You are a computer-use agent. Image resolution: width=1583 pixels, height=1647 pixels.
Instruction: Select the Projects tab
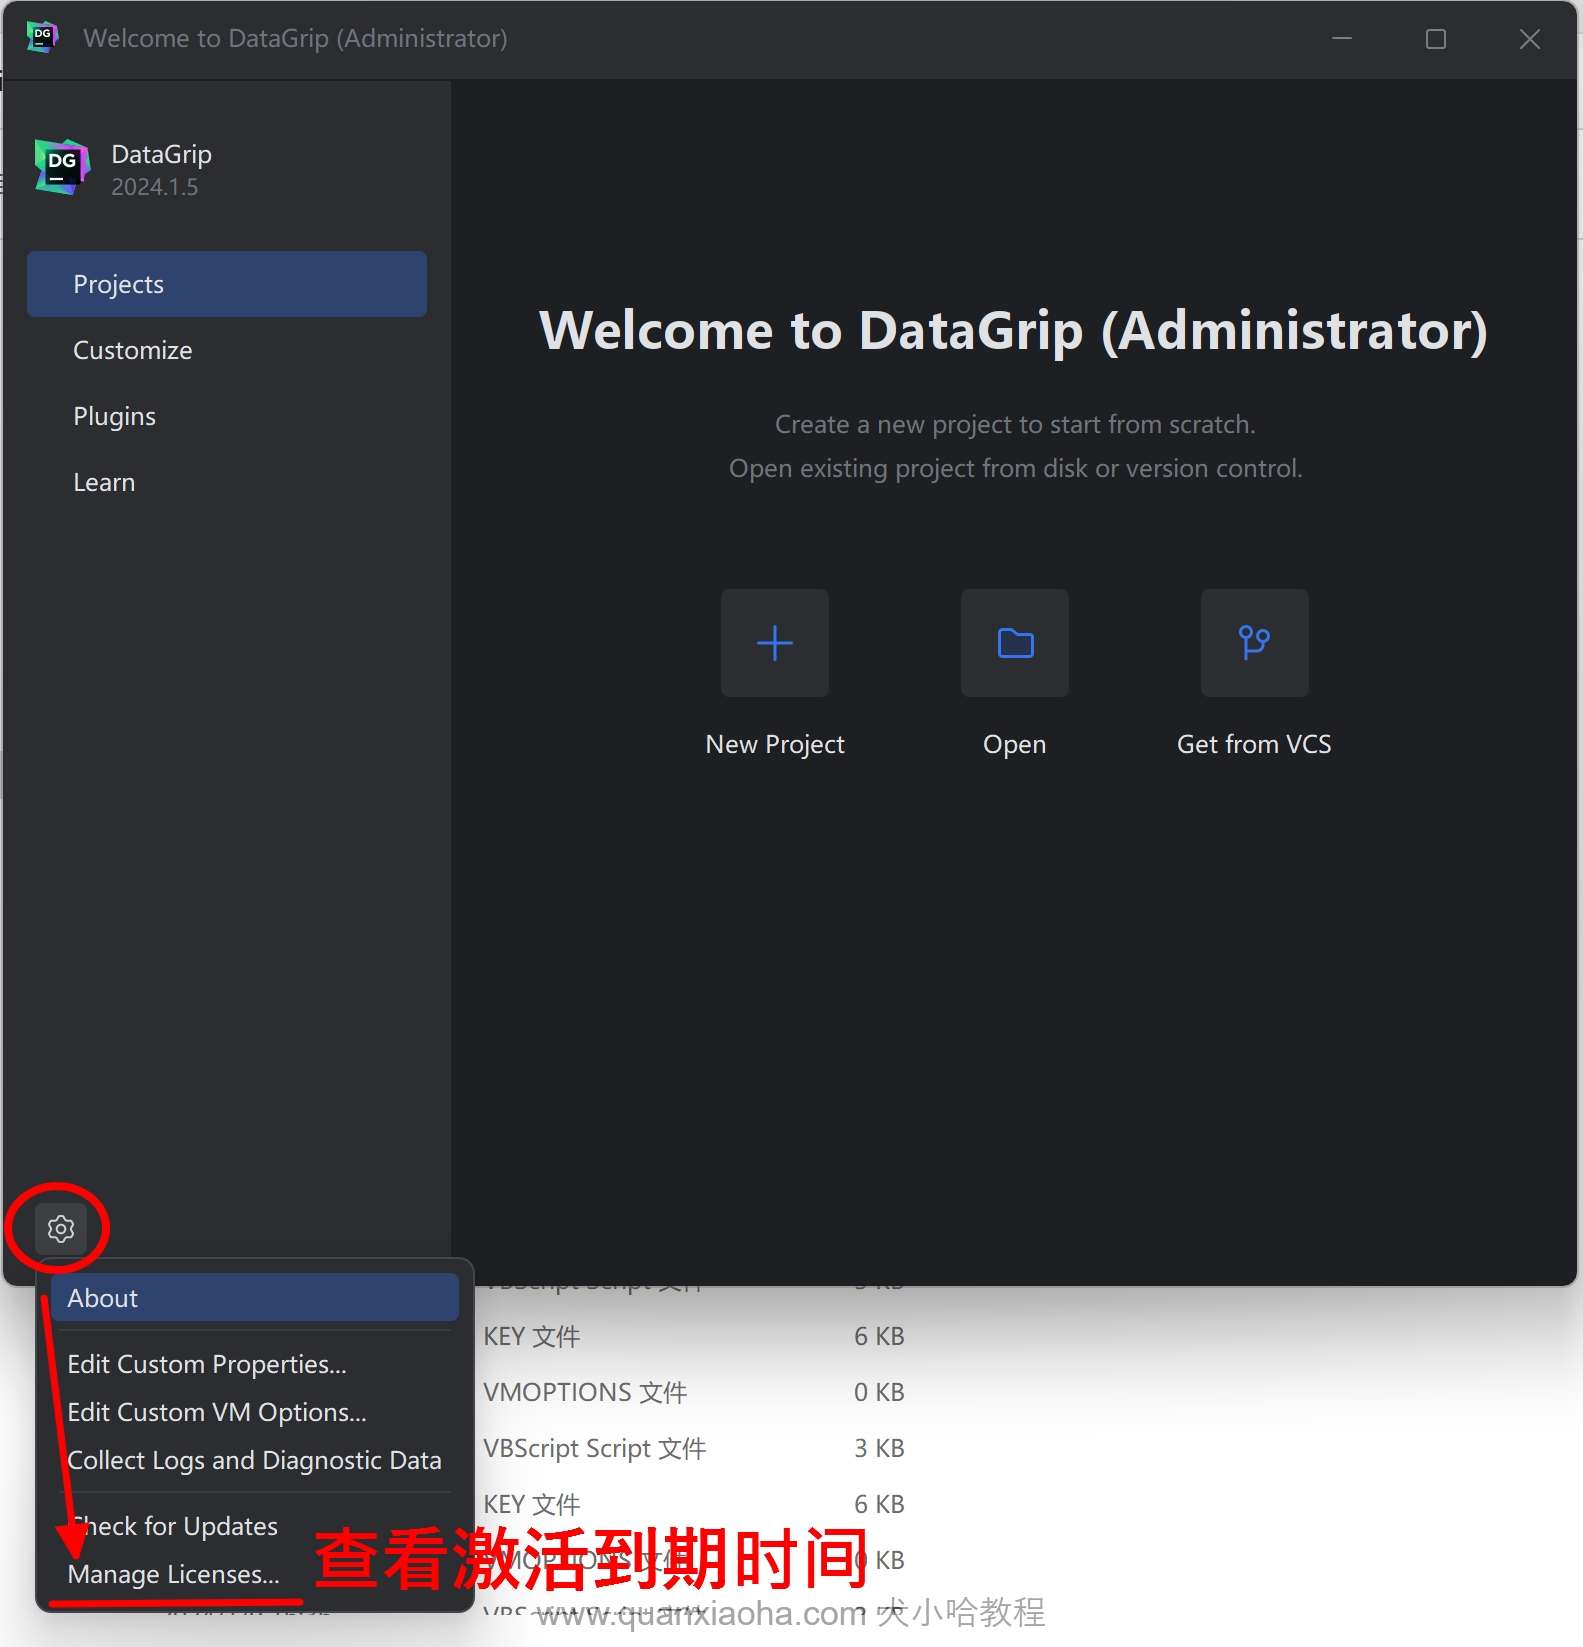[227, 284]
